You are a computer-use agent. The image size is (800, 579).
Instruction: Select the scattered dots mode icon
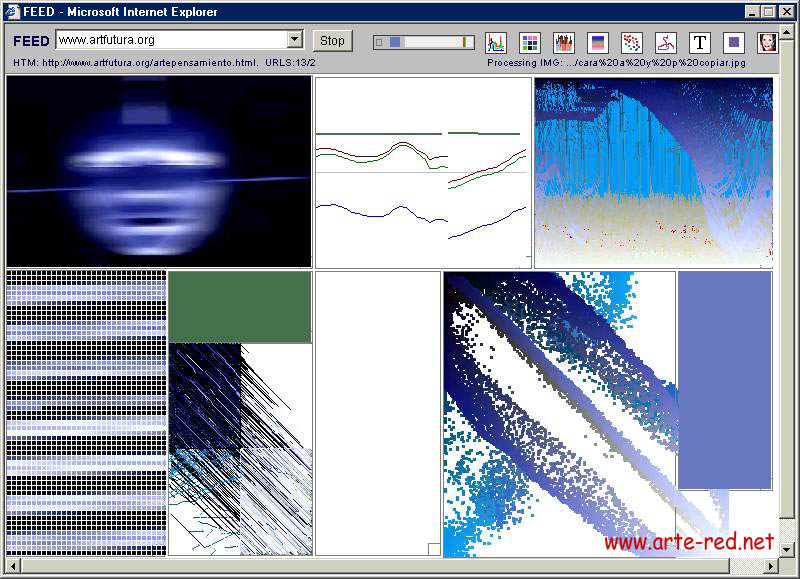[x=632, y=42]
